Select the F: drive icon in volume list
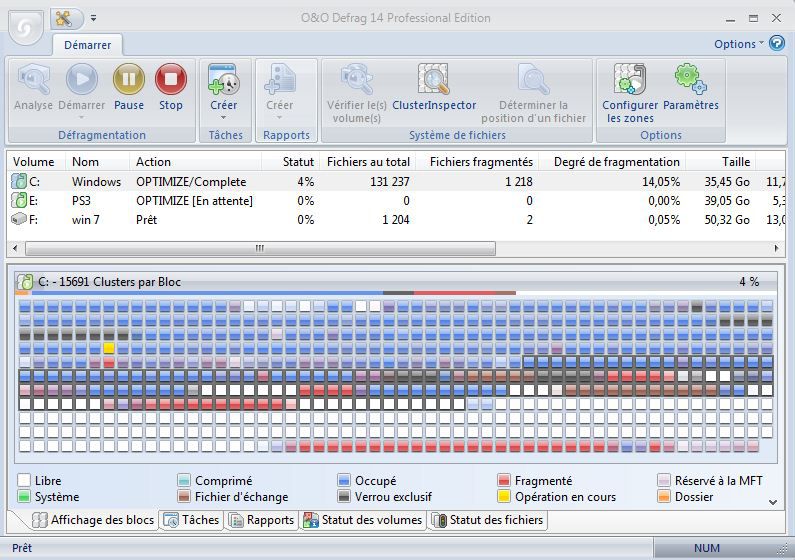Image resolution: width=795 pixels, height=560 pixels. tap(19, 219)
